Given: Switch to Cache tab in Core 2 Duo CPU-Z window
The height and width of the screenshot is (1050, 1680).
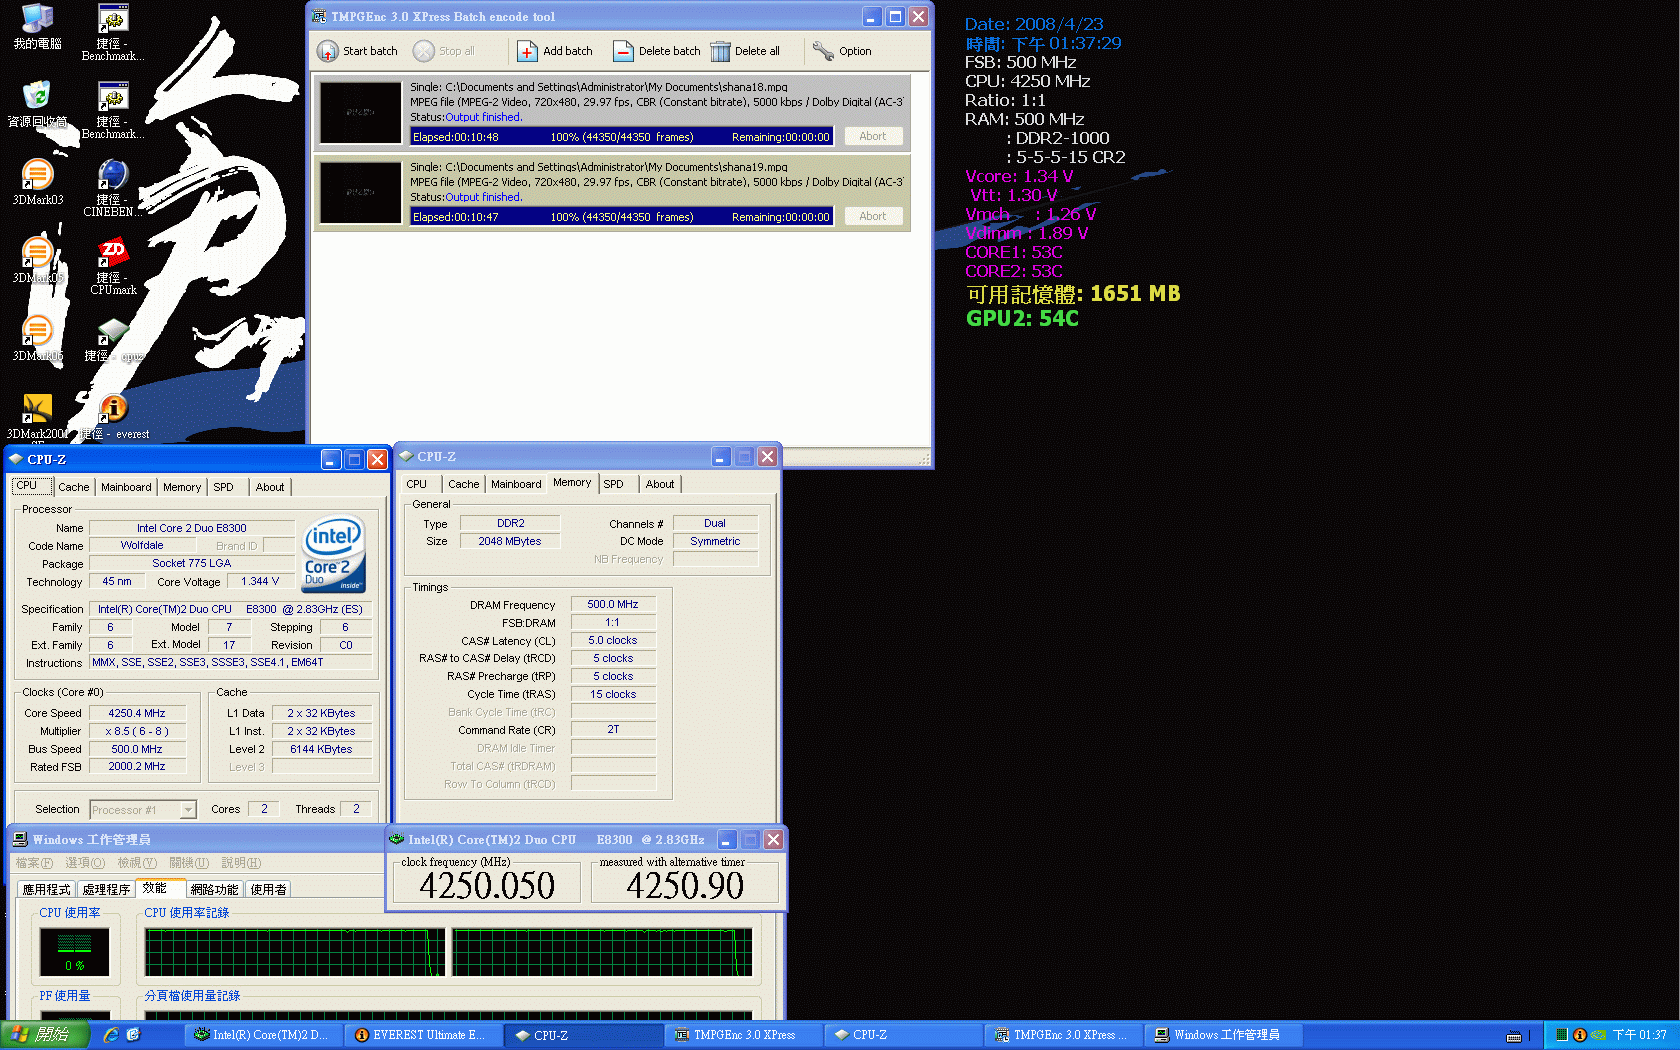Looking at the screenshot, I should 73,487.
